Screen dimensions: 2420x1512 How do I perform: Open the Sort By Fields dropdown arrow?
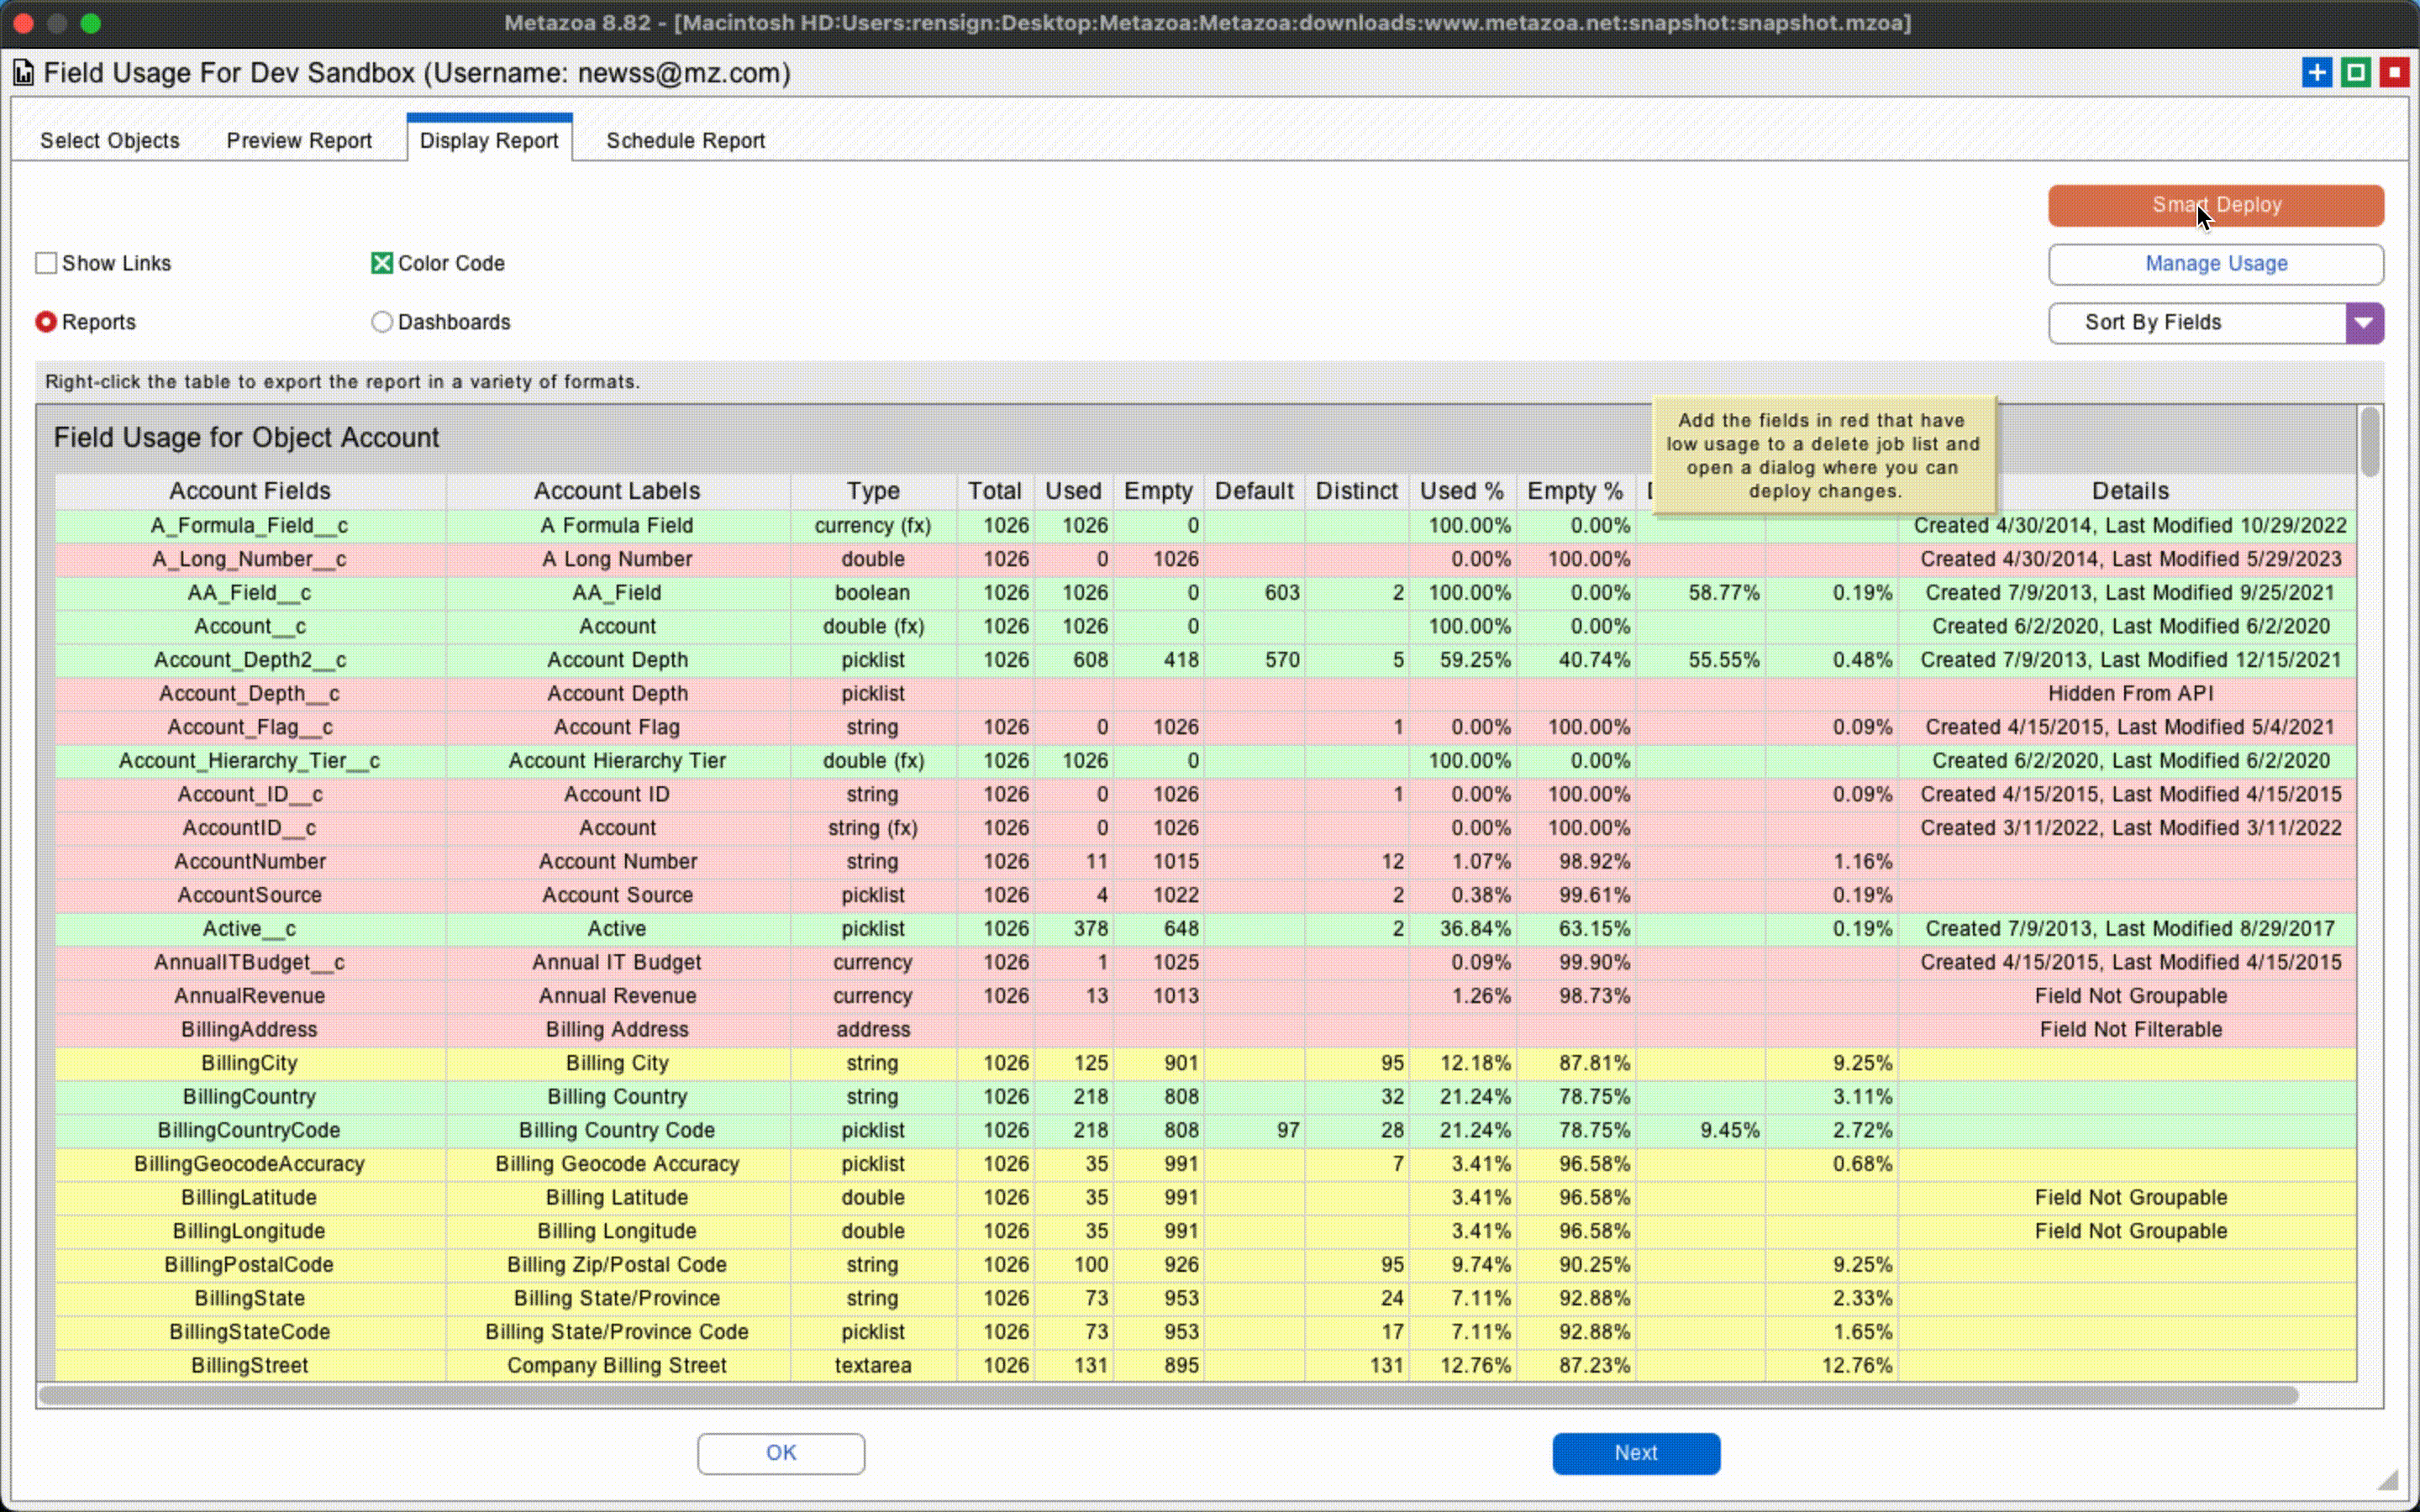pos(2364,323)
